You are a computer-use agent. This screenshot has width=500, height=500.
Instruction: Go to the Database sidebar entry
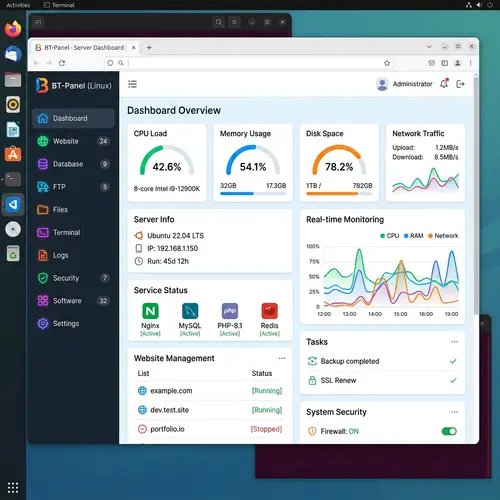[73, 164]
